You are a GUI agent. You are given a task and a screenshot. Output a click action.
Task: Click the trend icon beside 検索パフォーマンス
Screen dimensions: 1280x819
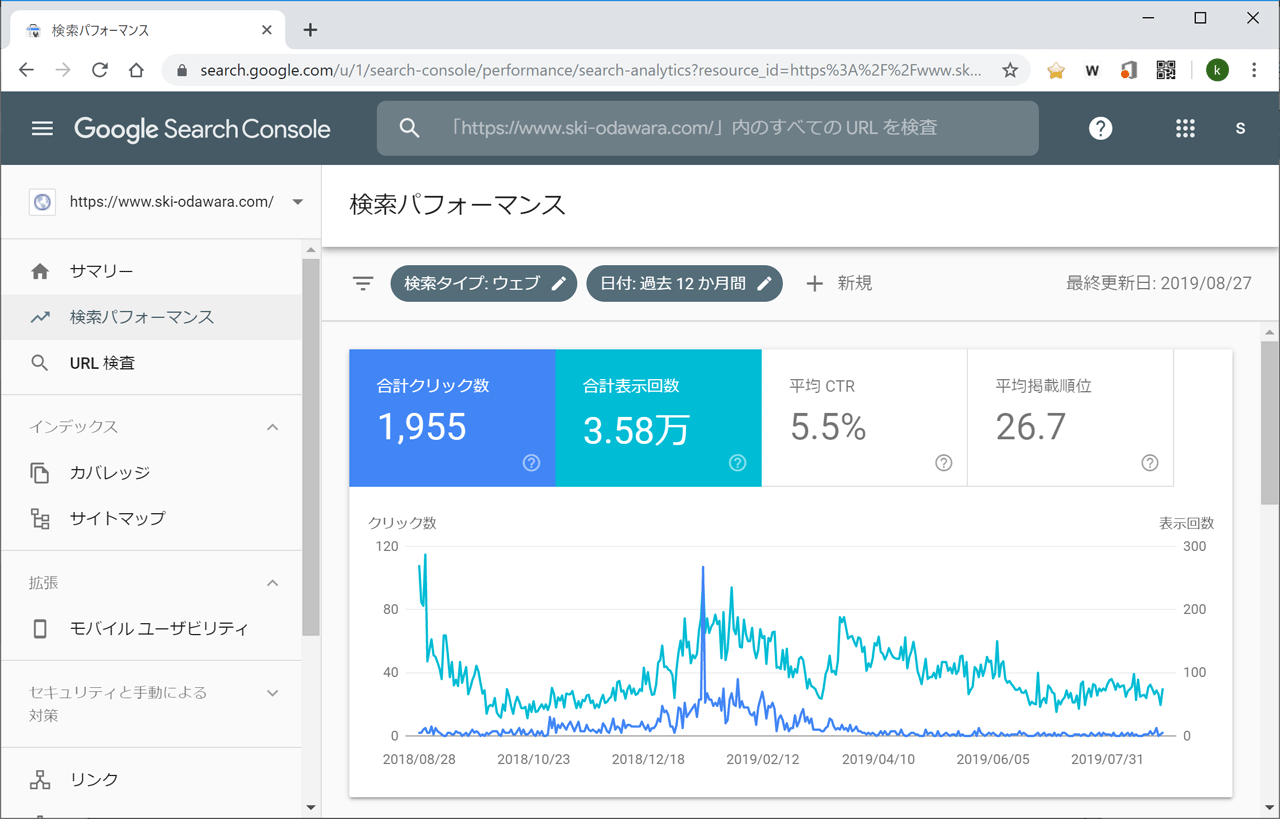tap(40, 317)
